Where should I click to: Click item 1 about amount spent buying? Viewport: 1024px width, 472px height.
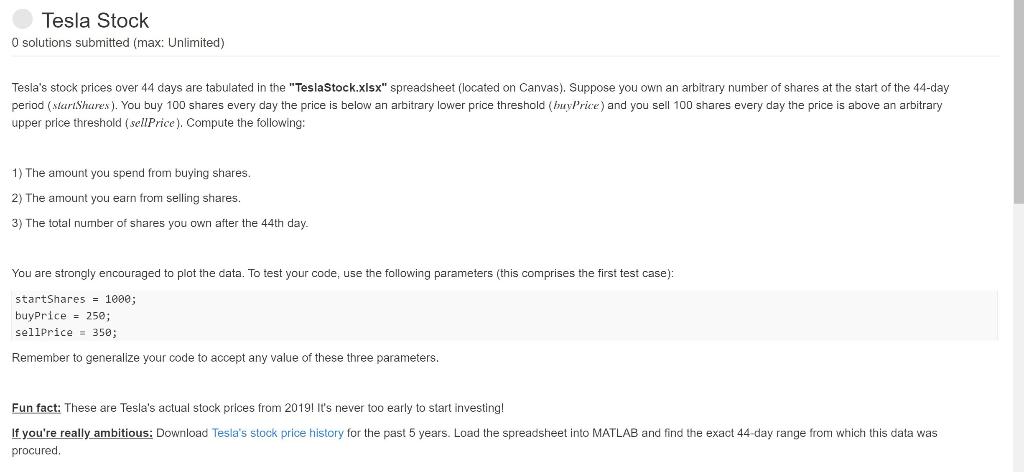point(131,174)
